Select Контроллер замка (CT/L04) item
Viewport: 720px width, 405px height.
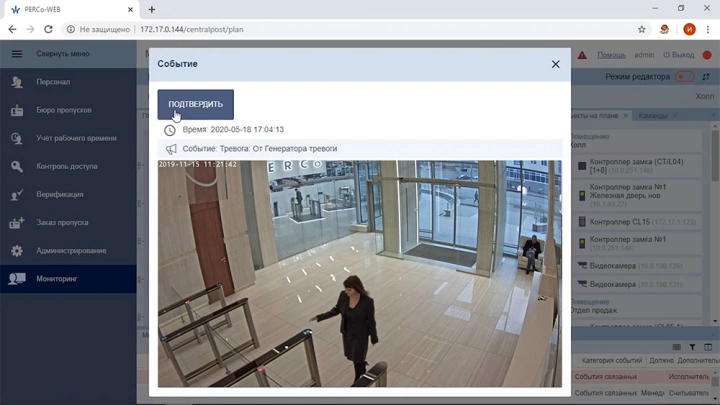636,166
